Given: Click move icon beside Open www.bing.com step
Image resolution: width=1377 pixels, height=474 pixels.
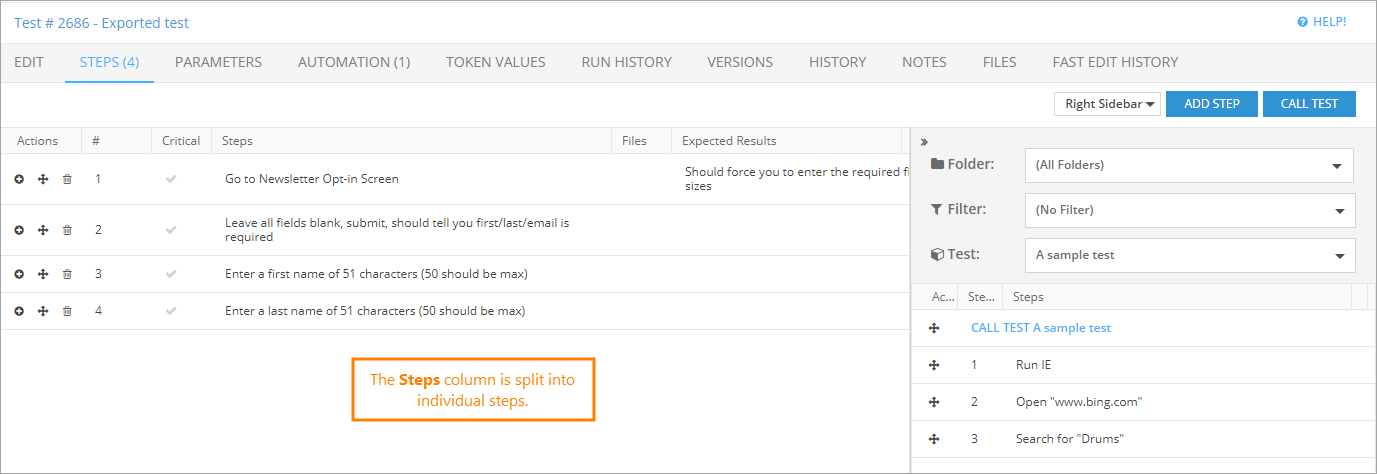Looking at the screenshot, I should pos(934,402).
